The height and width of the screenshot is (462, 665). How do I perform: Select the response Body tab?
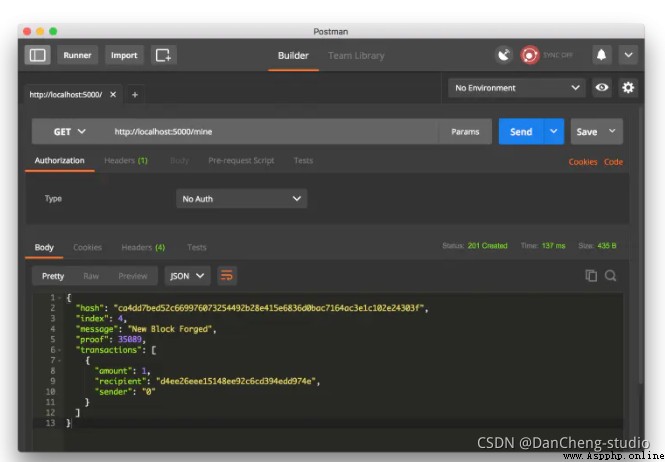coord(44,247)
